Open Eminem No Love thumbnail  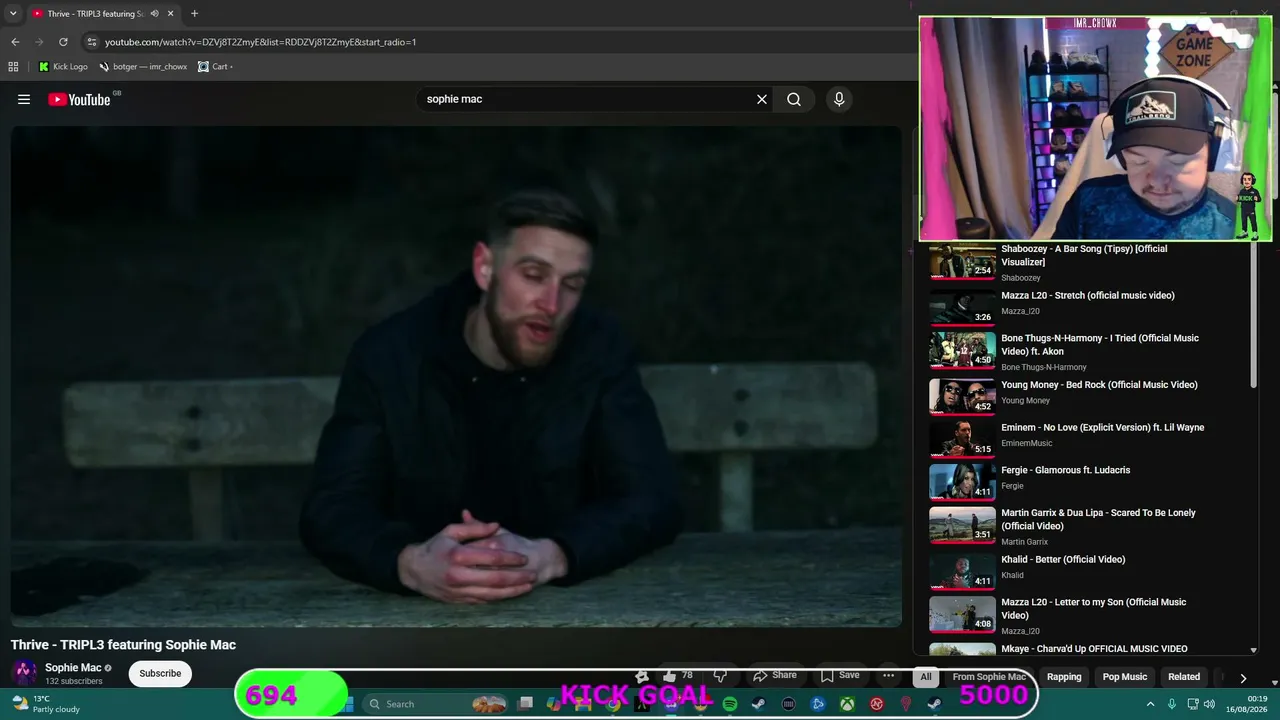coord(962,439)
